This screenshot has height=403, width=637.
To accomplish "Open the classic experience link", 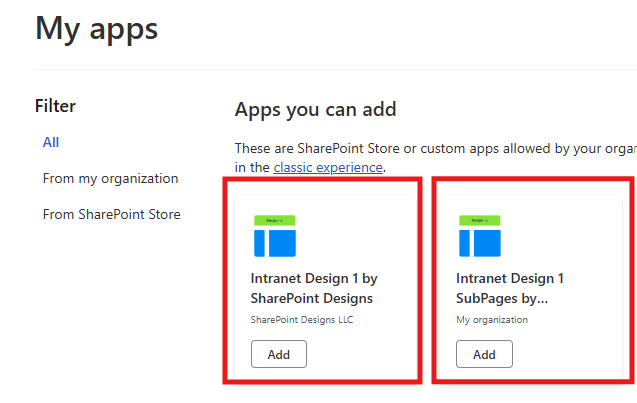I will (x=328, y=167).
